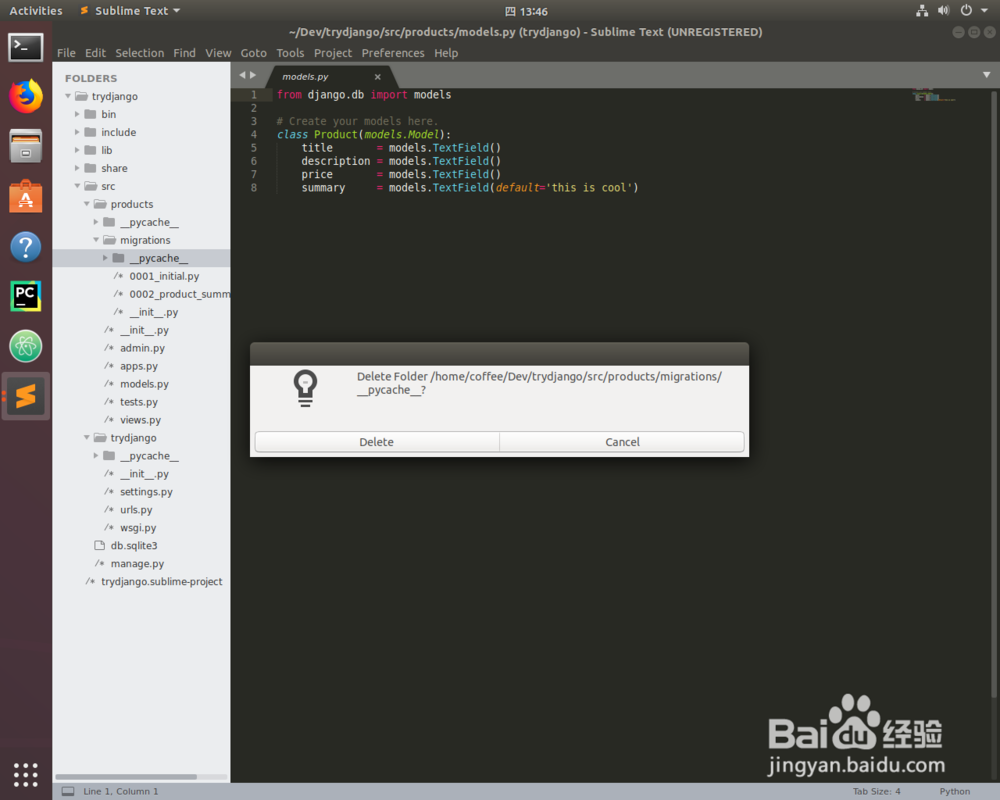Open 0001_initial.py in sidebar
Viewport: 1000px width, 800px height.
164,276
